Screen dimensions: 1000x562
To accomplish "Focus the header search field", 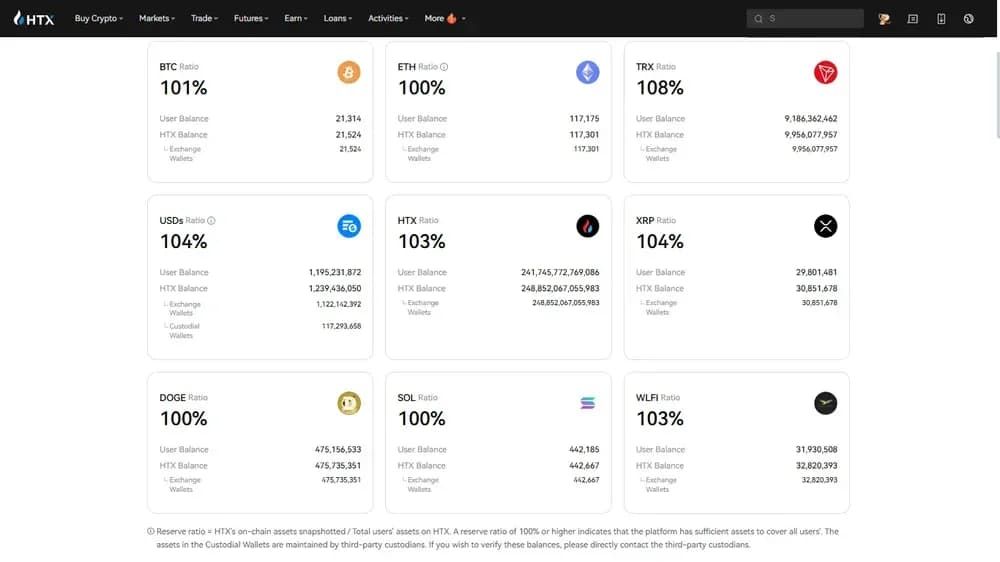I will coord(805,18).
